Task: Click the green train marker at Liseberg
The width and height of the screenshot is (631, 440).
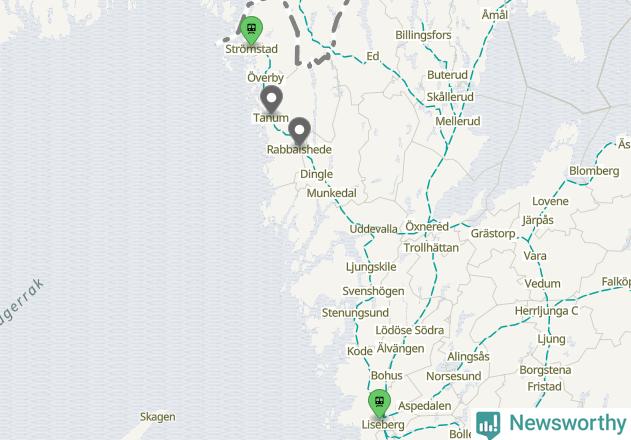Action: point(379,403)
